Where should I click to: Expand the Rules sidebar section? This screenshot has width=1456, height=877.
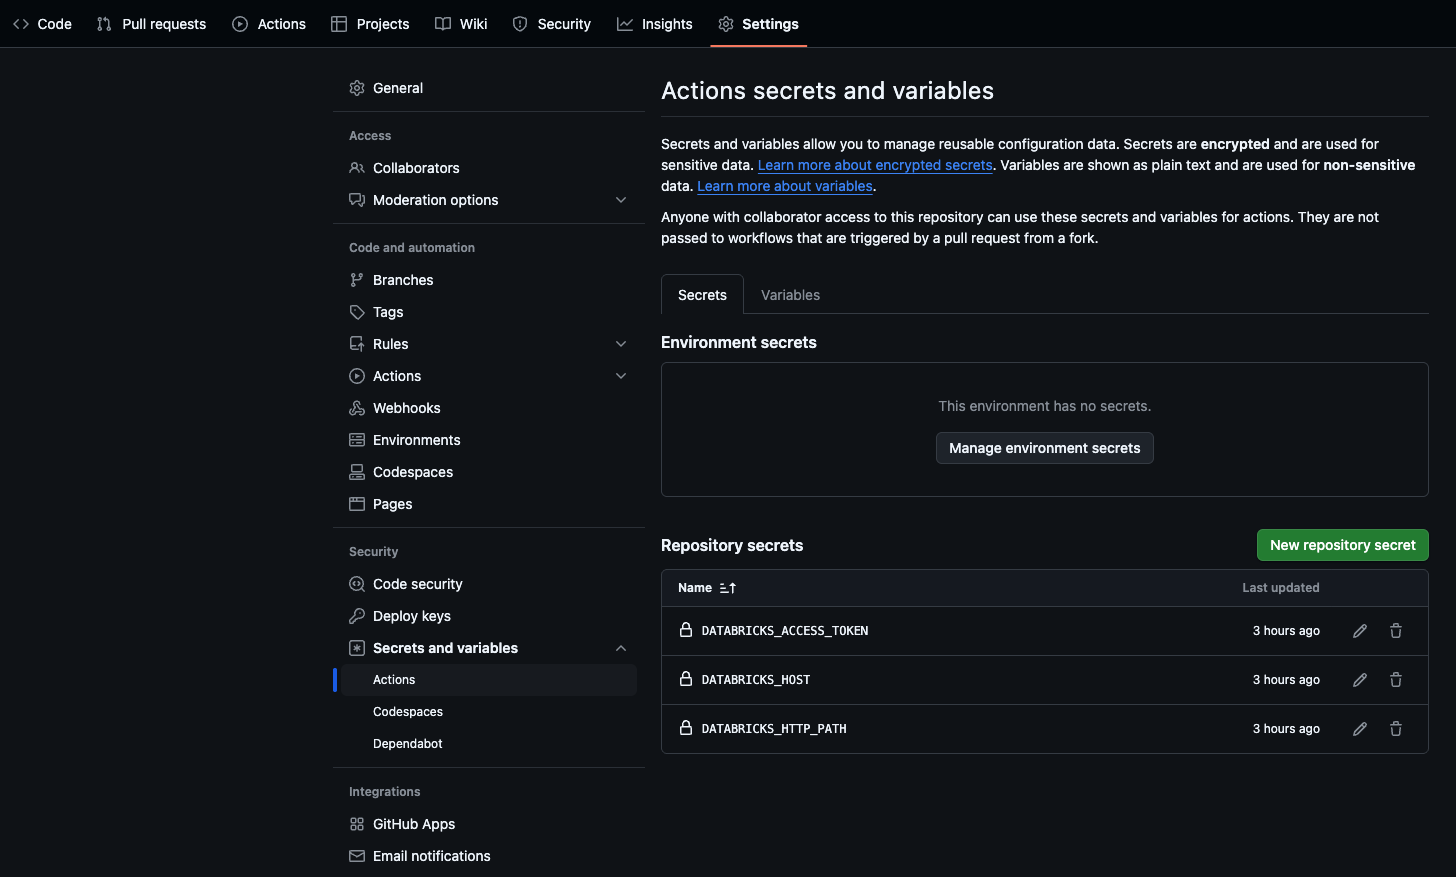[621, 344]
